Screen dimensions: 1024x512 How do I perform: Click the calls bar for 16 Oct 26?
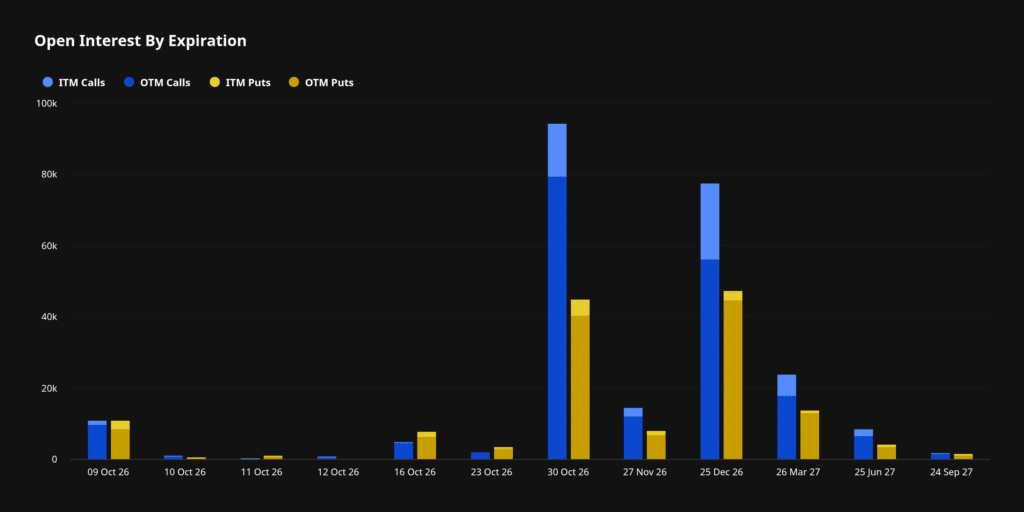(x=404, y=451)
